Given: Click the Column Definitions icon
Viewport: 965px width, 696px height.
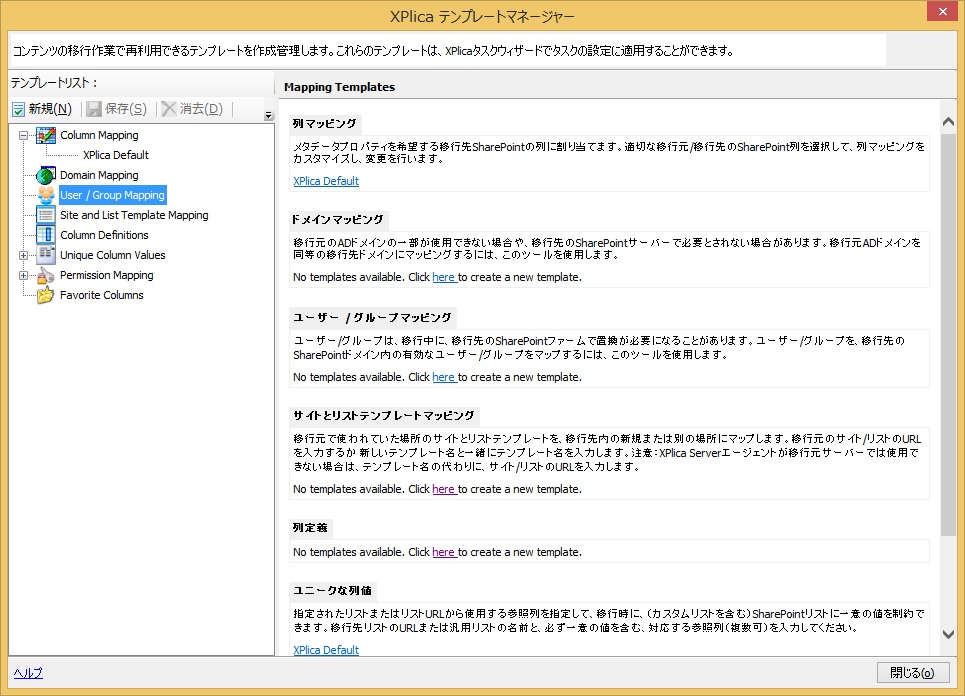Looking at the screenshot, I should 46,235.
